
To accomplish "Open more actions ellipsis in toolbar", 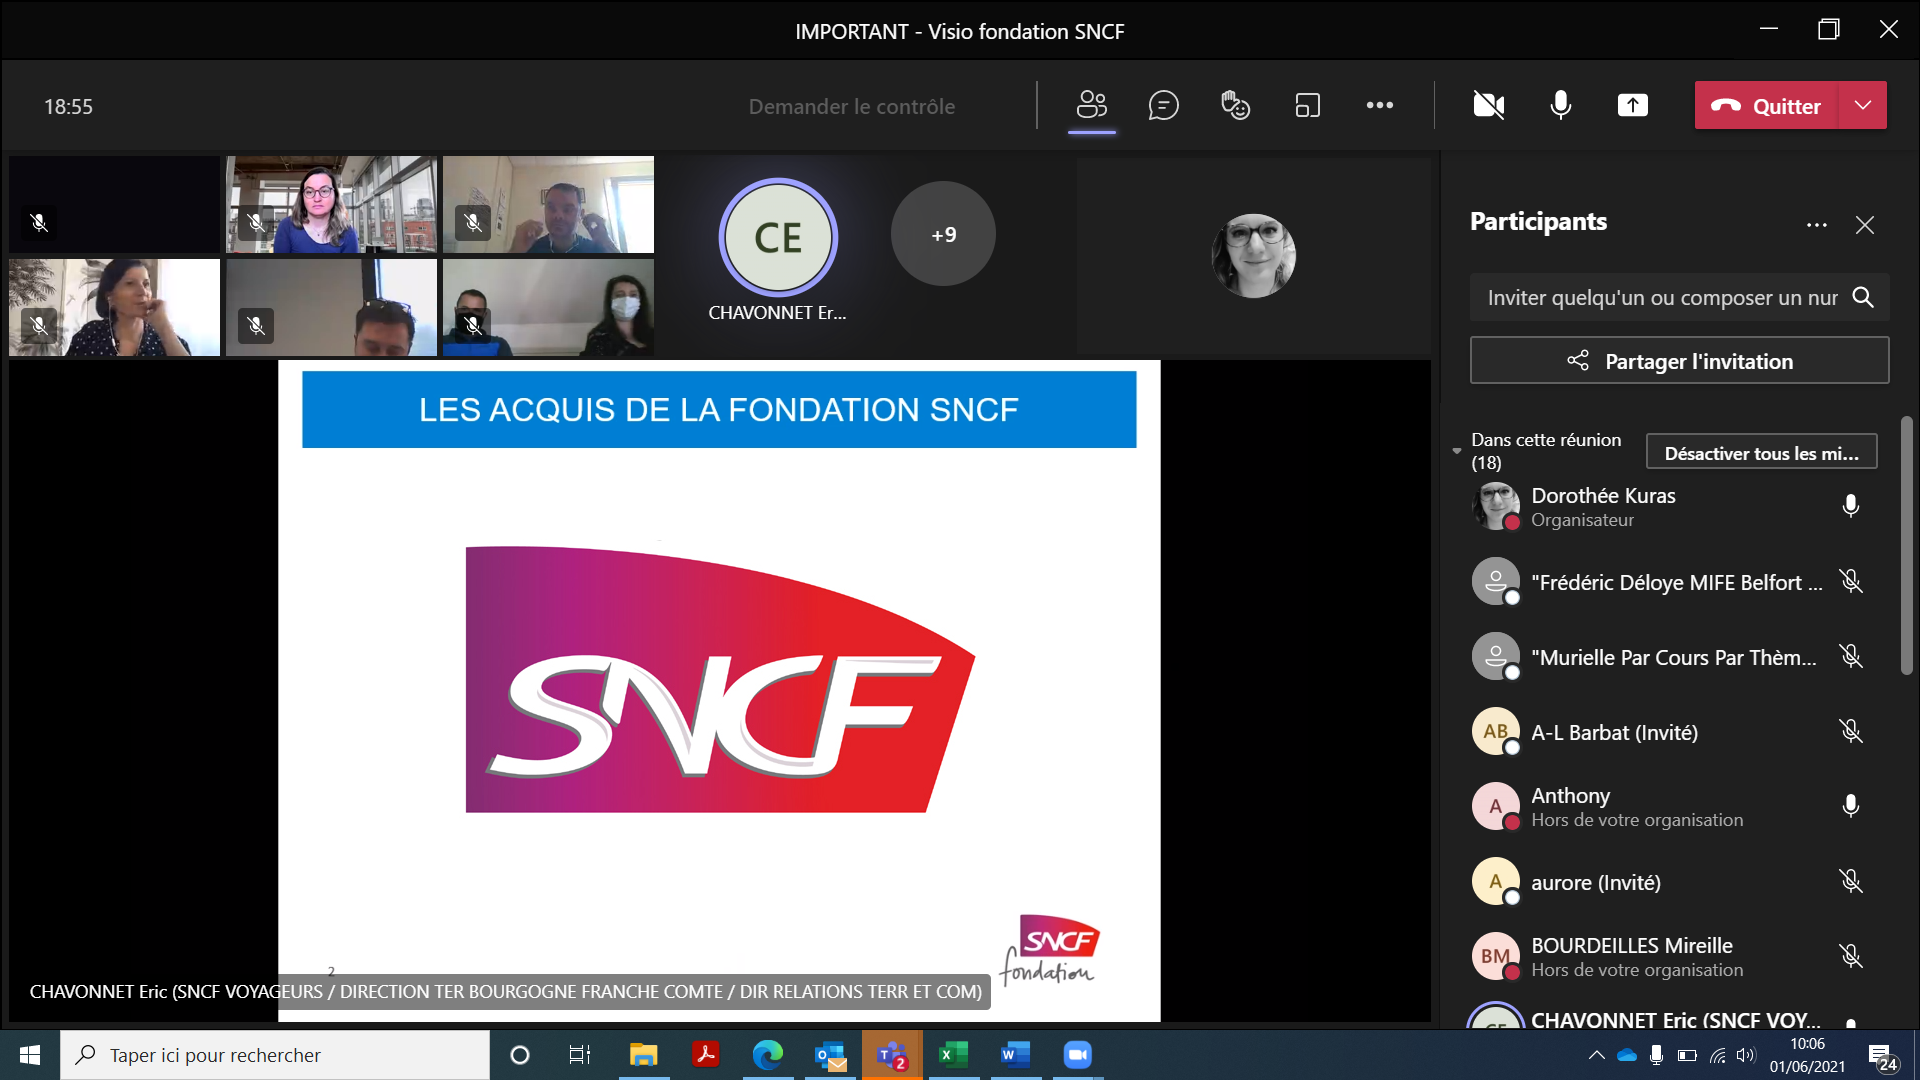I will (x=1379, y=105).
